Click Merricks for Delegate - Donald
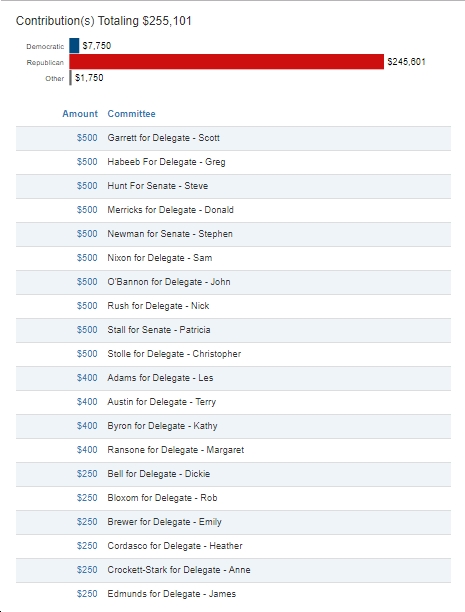 pyautogui.click(x=171, y=210)
